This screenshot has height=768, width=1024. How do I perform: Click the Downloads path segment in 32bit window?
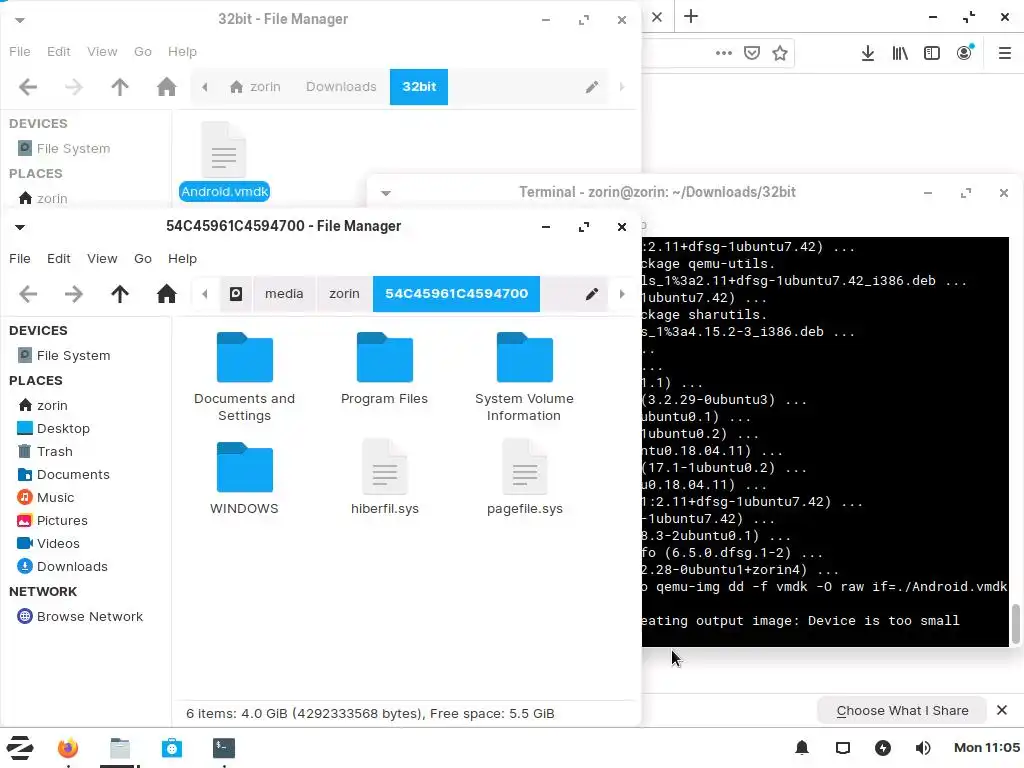point(341,87)
